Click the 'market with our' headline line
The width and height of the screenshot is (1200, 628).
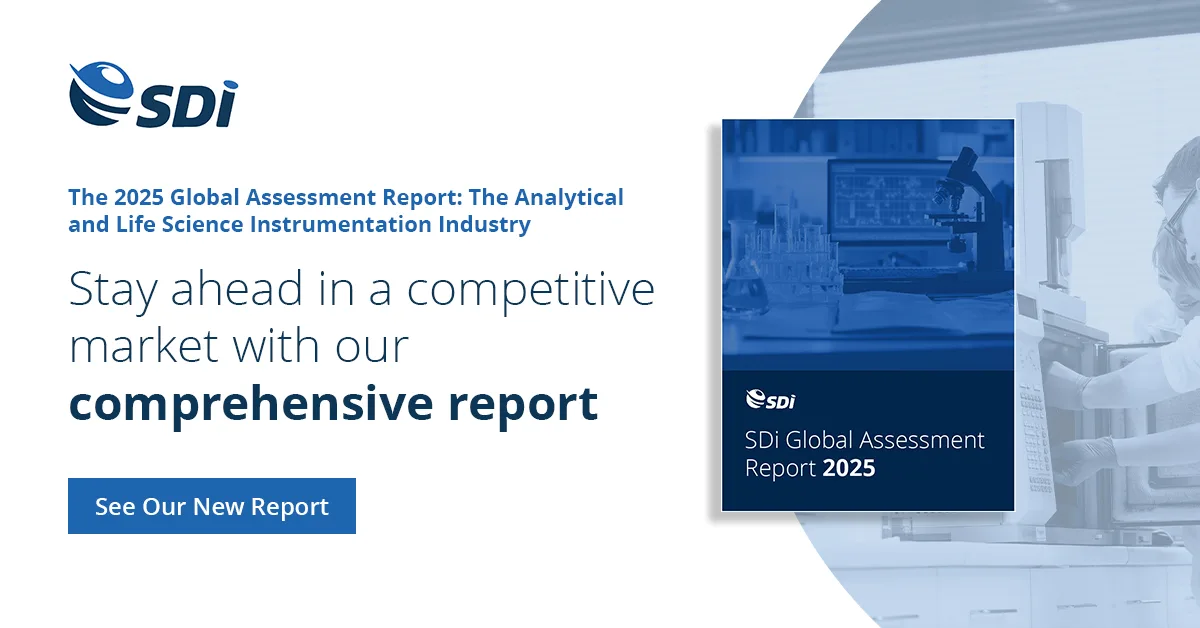(x=238, y=346)
